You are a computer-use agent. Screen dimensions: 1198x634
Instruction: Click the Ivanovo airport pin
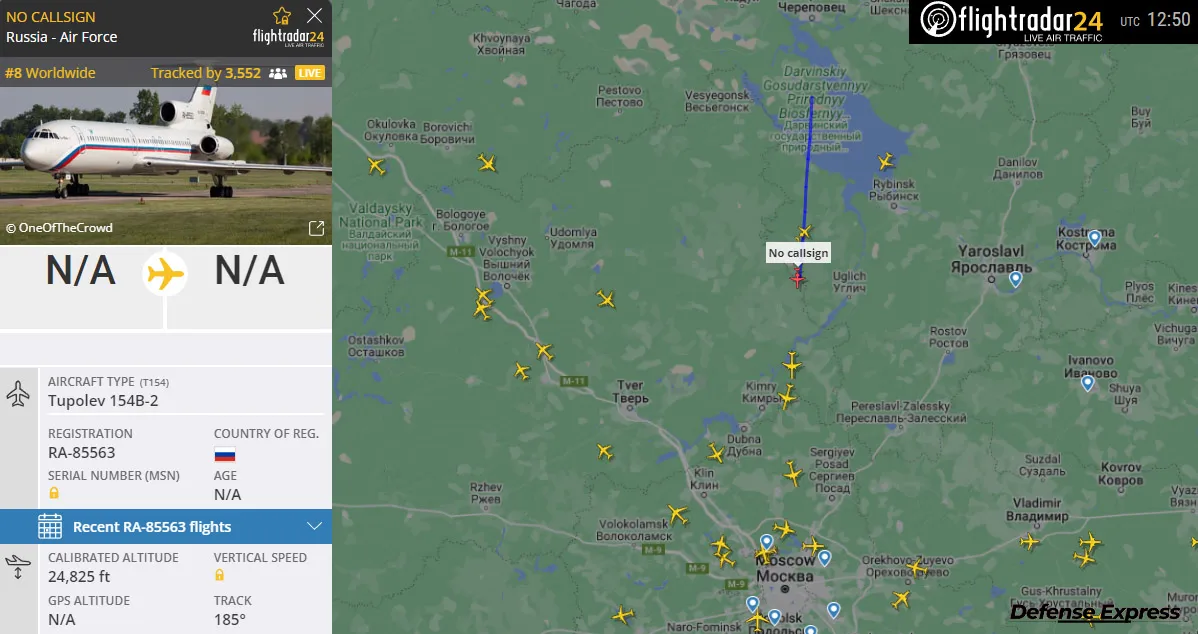tap(1087, 383)
